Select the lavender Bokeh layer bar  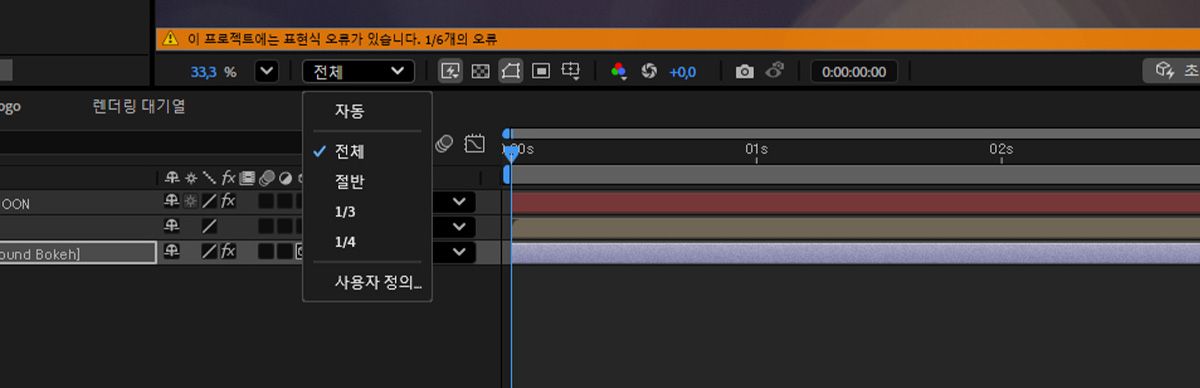(x=855, y=252)
